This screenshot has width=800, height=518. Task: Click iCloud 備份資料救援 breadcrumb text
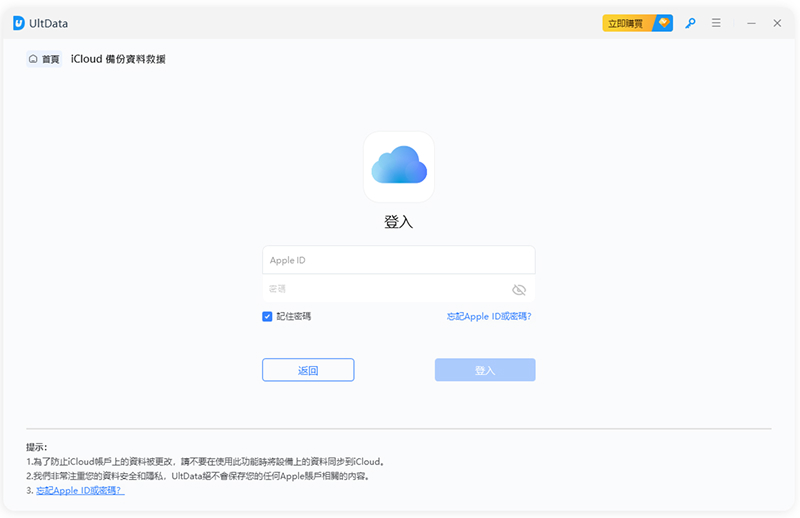pos(118,59)
